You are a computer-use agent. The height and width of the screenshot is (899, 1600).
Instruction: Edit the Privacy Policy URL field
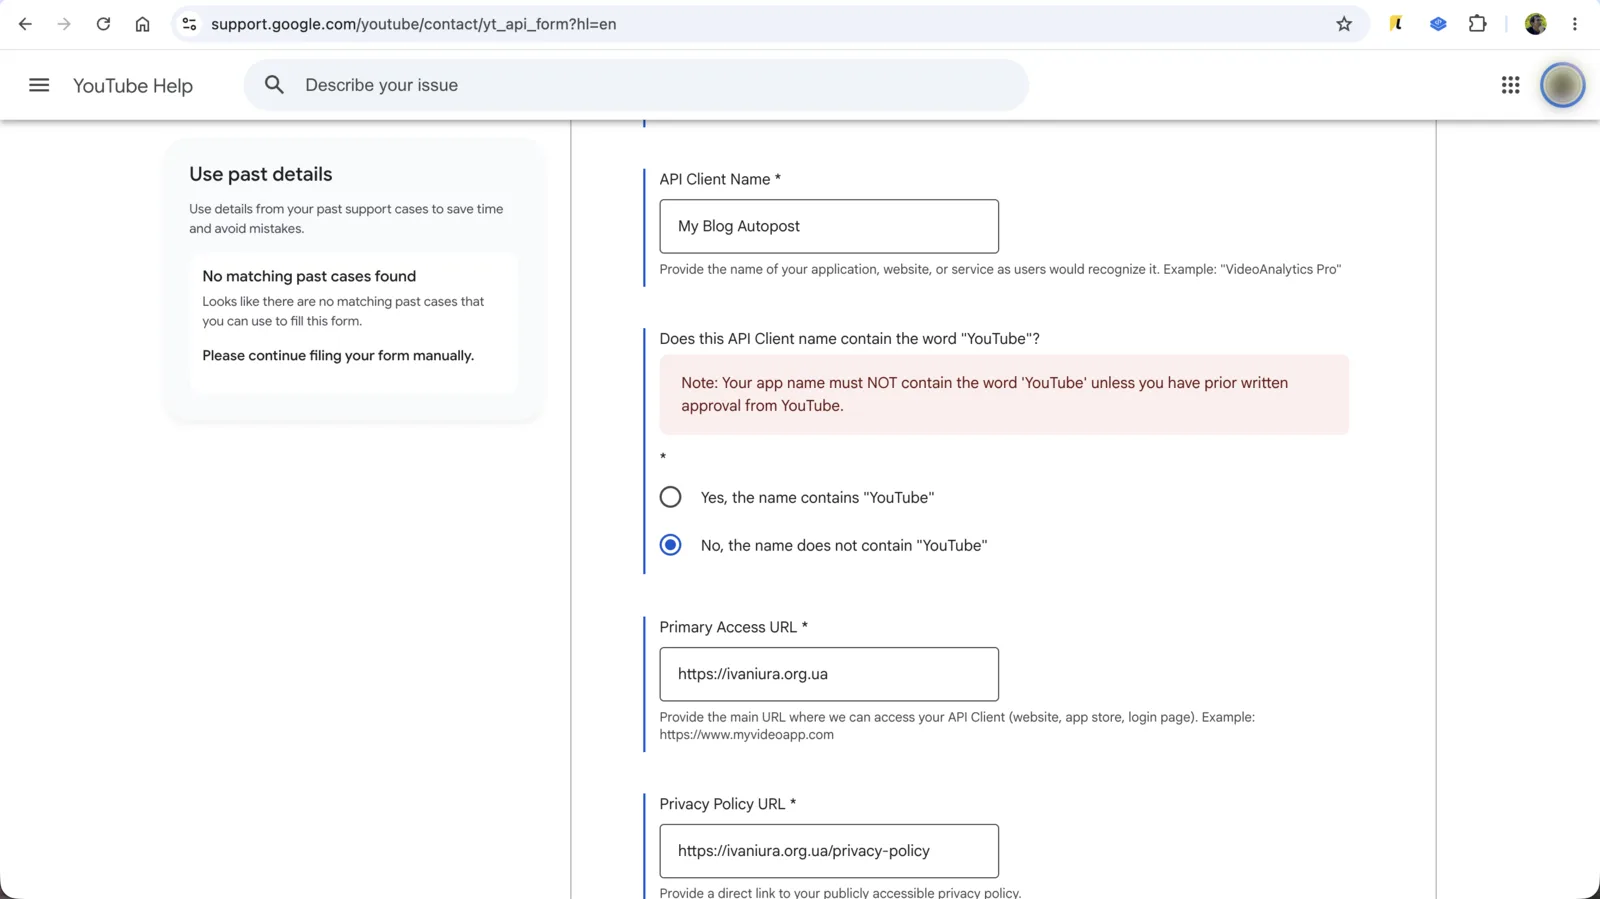[x=829, y=851]
